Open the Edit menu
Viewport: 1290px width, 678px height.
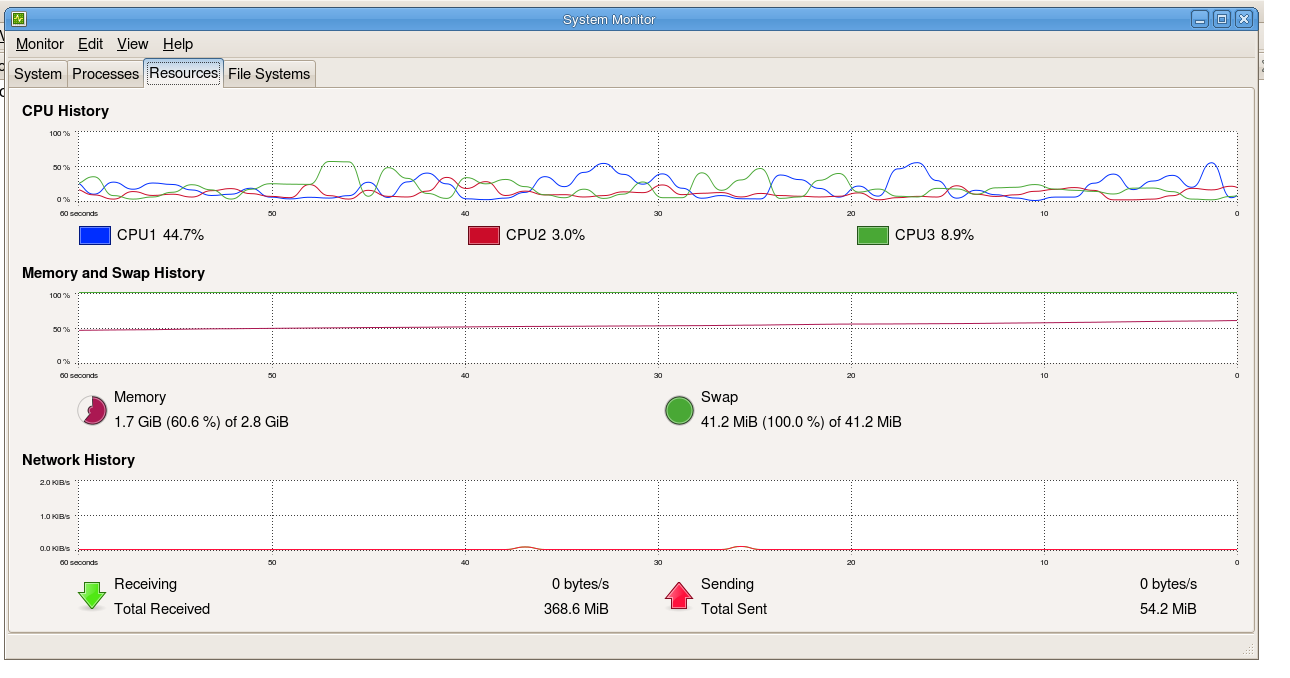[x=90, y=44]
